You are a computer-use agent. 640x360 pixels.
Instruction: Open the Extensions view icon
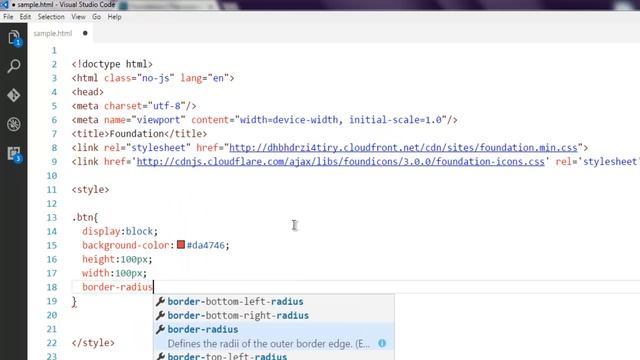click(14, 154)
